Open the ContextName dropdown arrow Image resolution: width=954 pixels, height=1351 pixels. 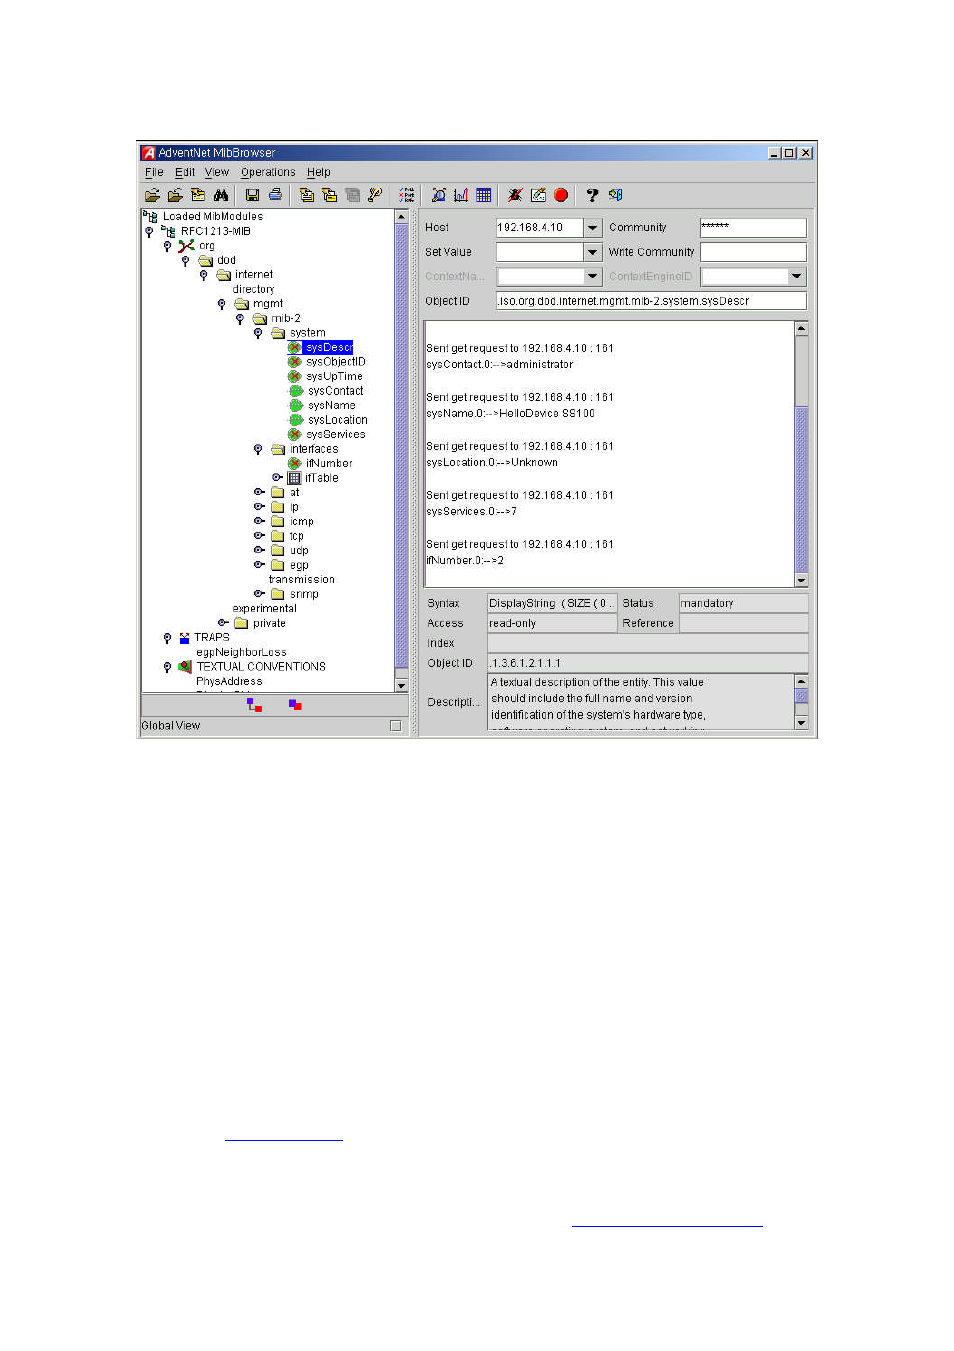click(593, 276)
